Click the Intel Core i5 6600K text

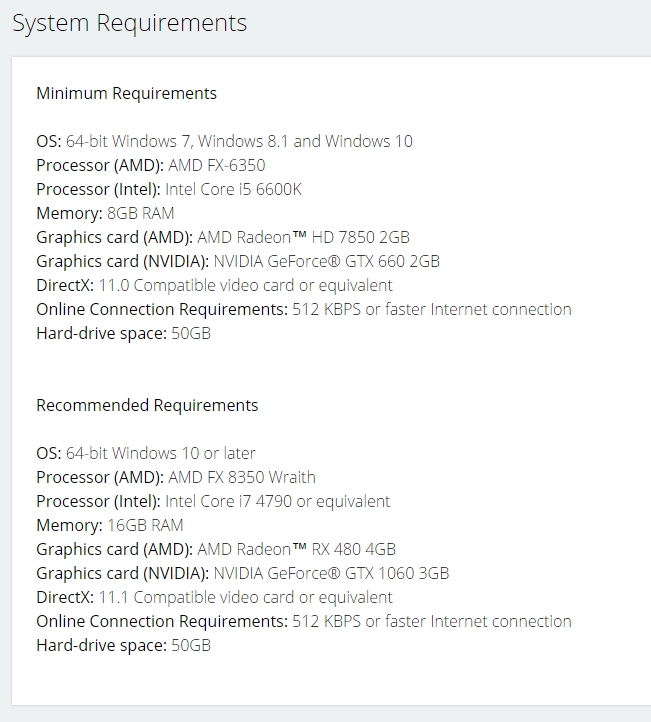233,189
